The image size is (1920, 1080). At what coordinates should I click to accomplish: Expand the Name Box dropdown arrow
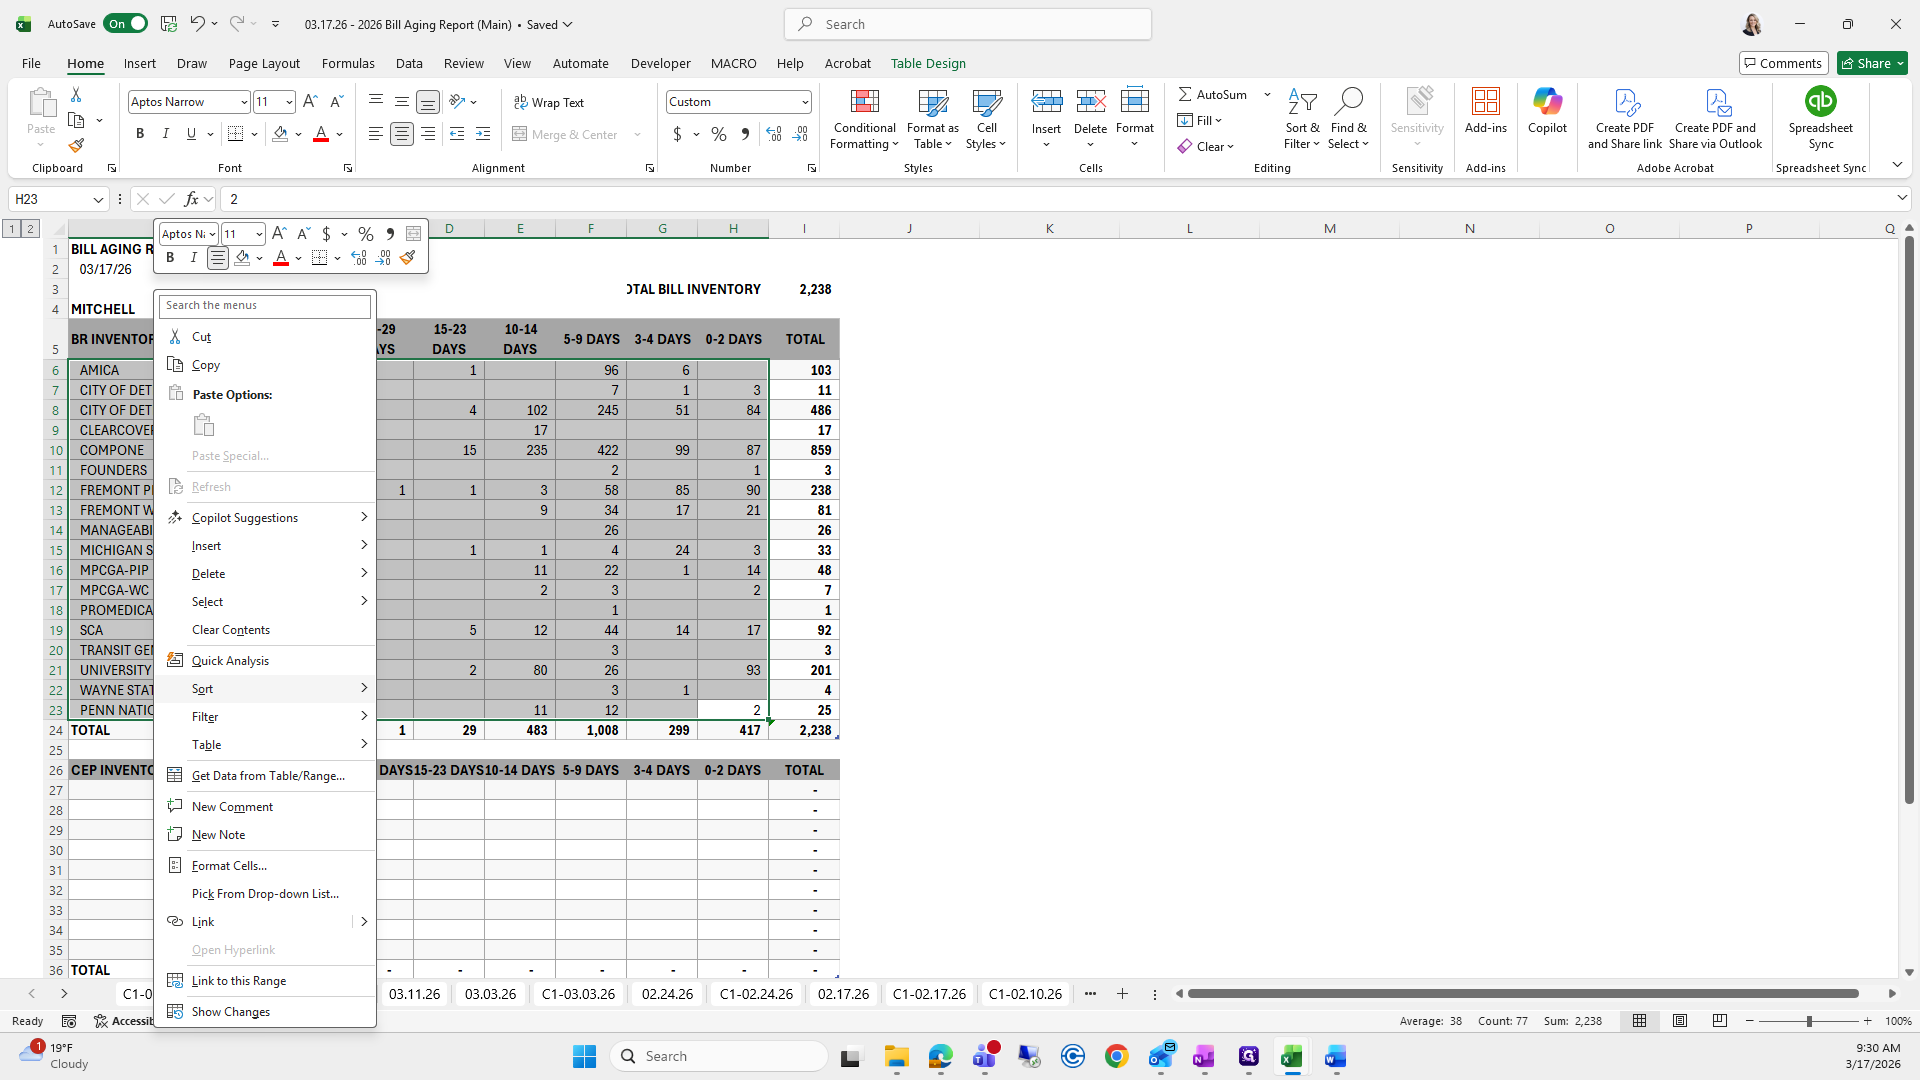coord(98,199)
